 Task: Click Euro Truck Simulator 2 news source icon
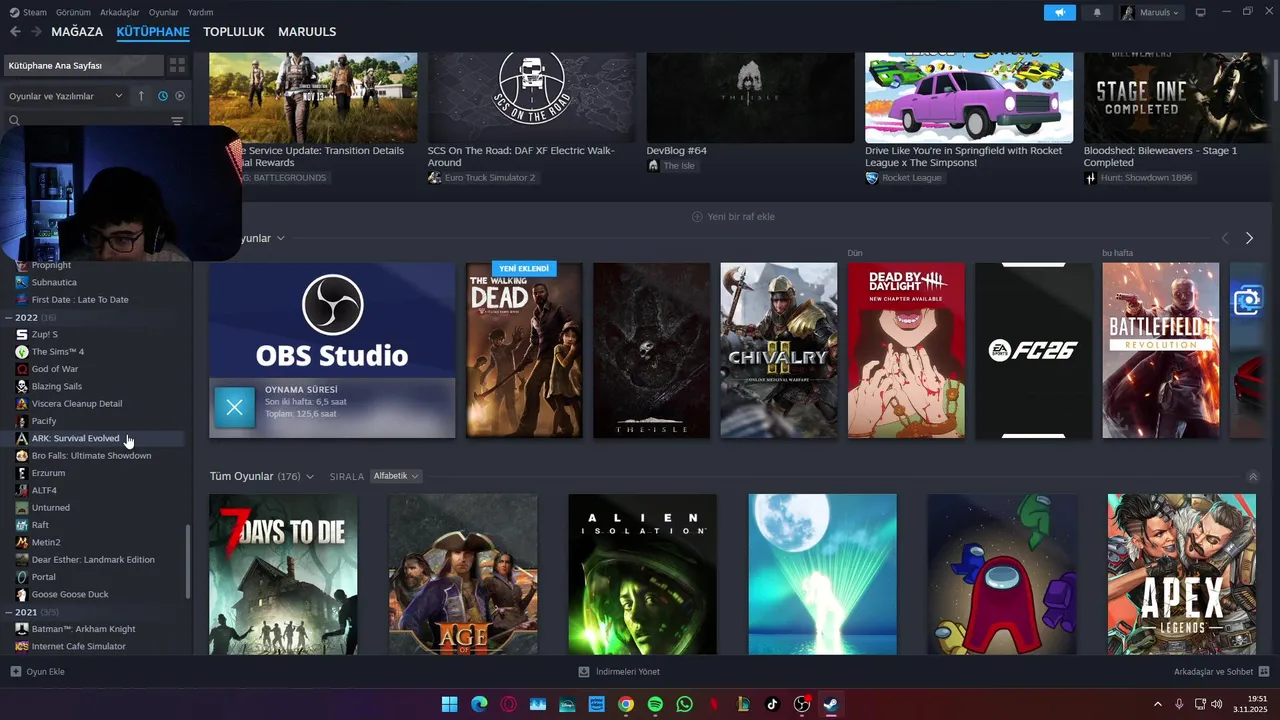[434, 178]
